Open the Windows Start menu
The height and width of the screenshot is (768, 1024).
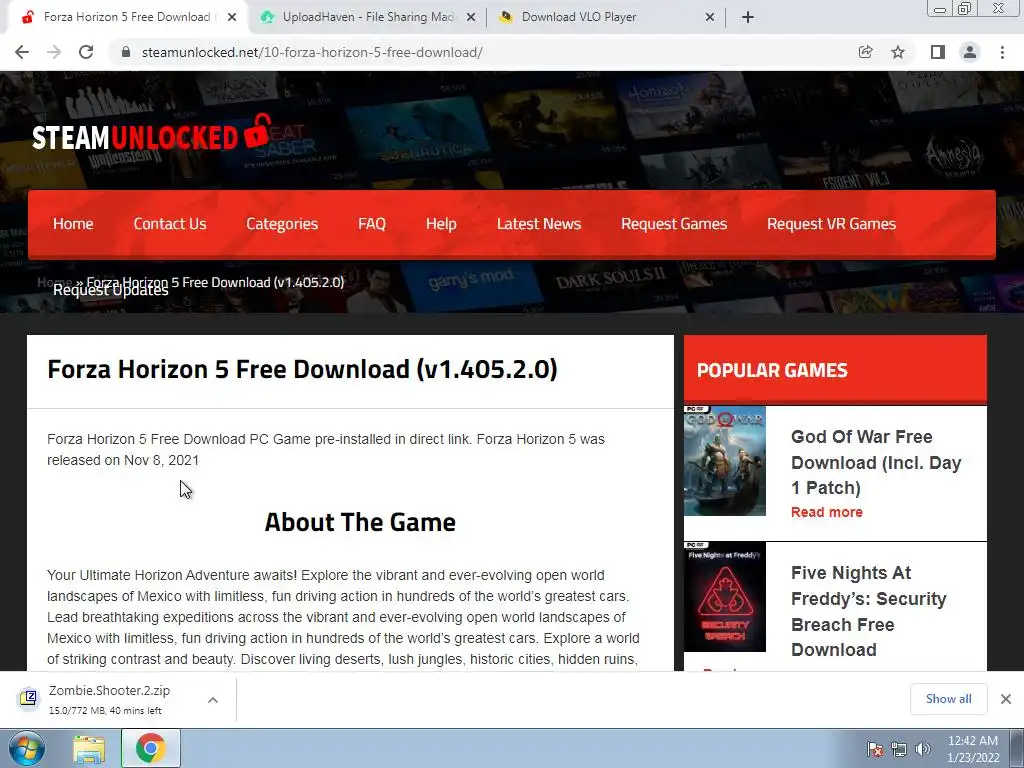coord(27,748)
